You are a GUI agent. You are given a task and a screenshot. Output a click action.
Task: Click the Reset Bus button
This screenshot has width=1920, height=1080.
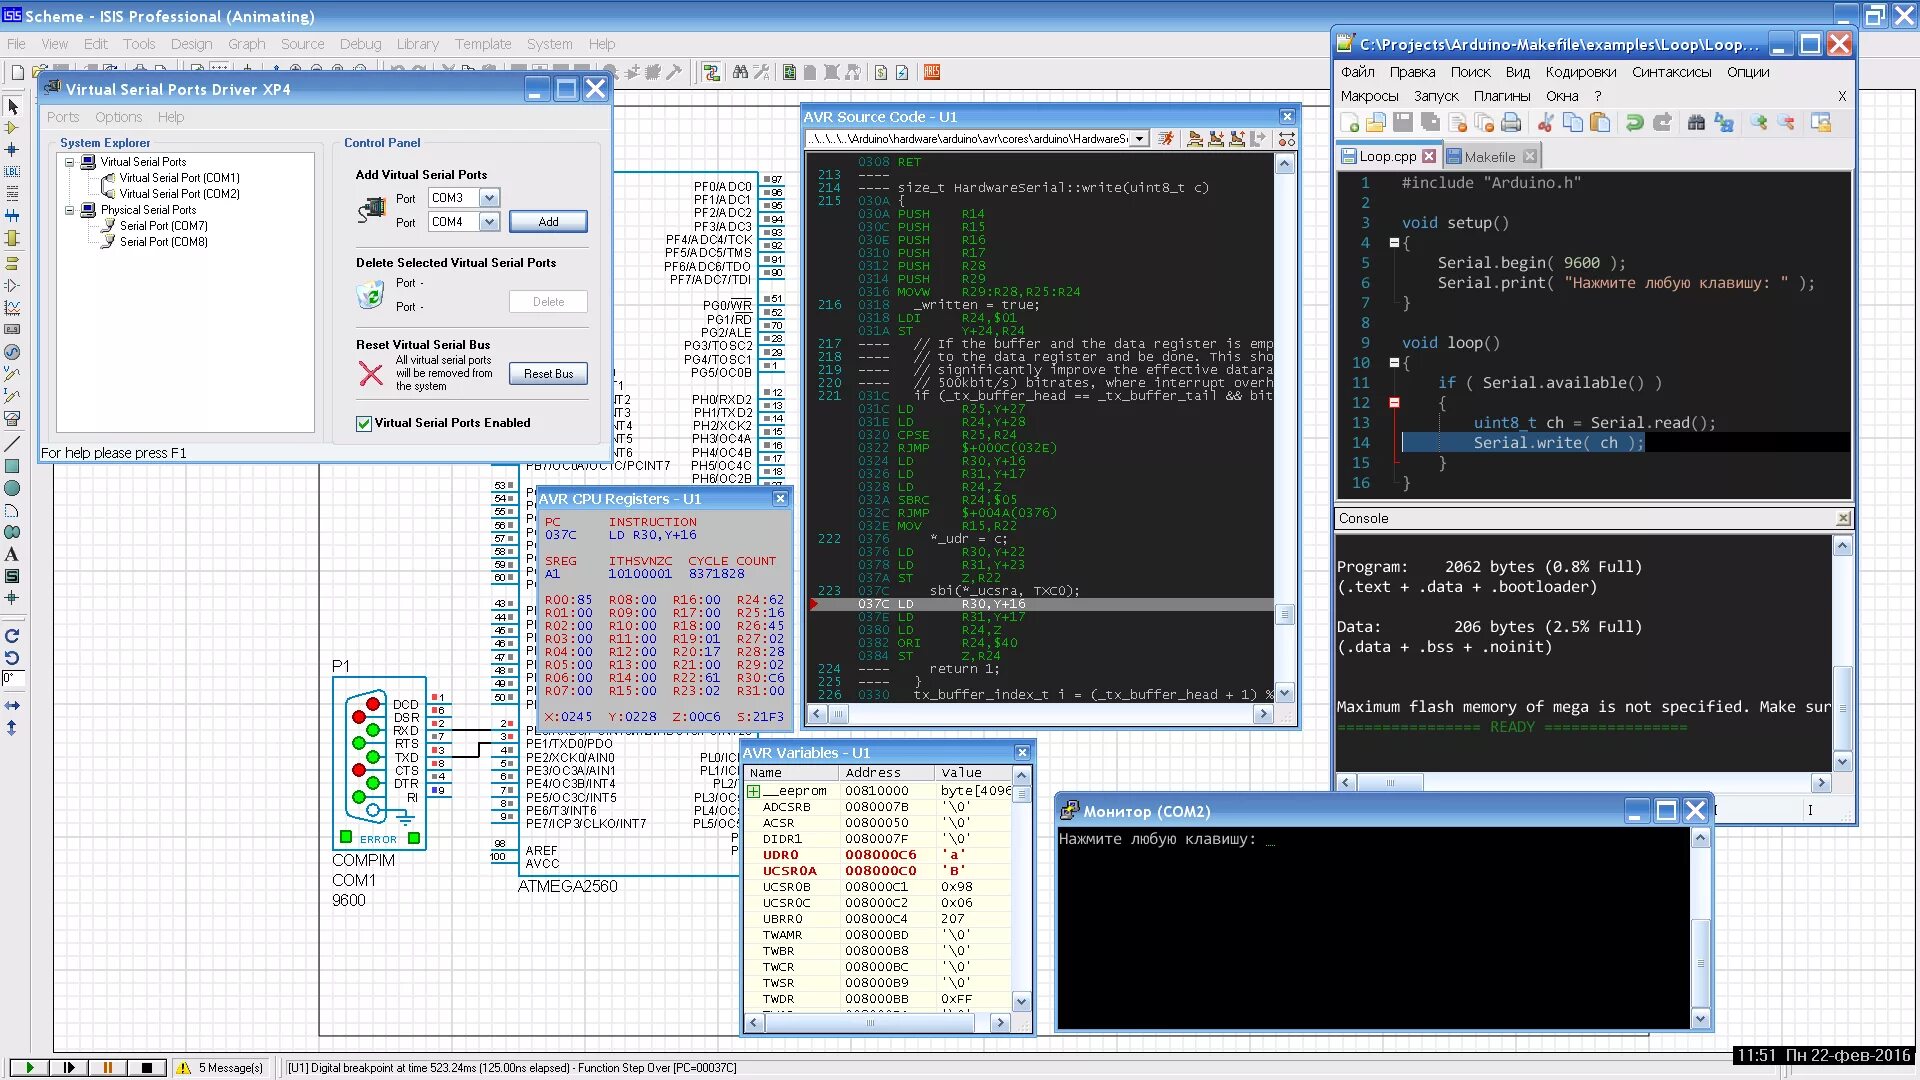tap(548, 374)
